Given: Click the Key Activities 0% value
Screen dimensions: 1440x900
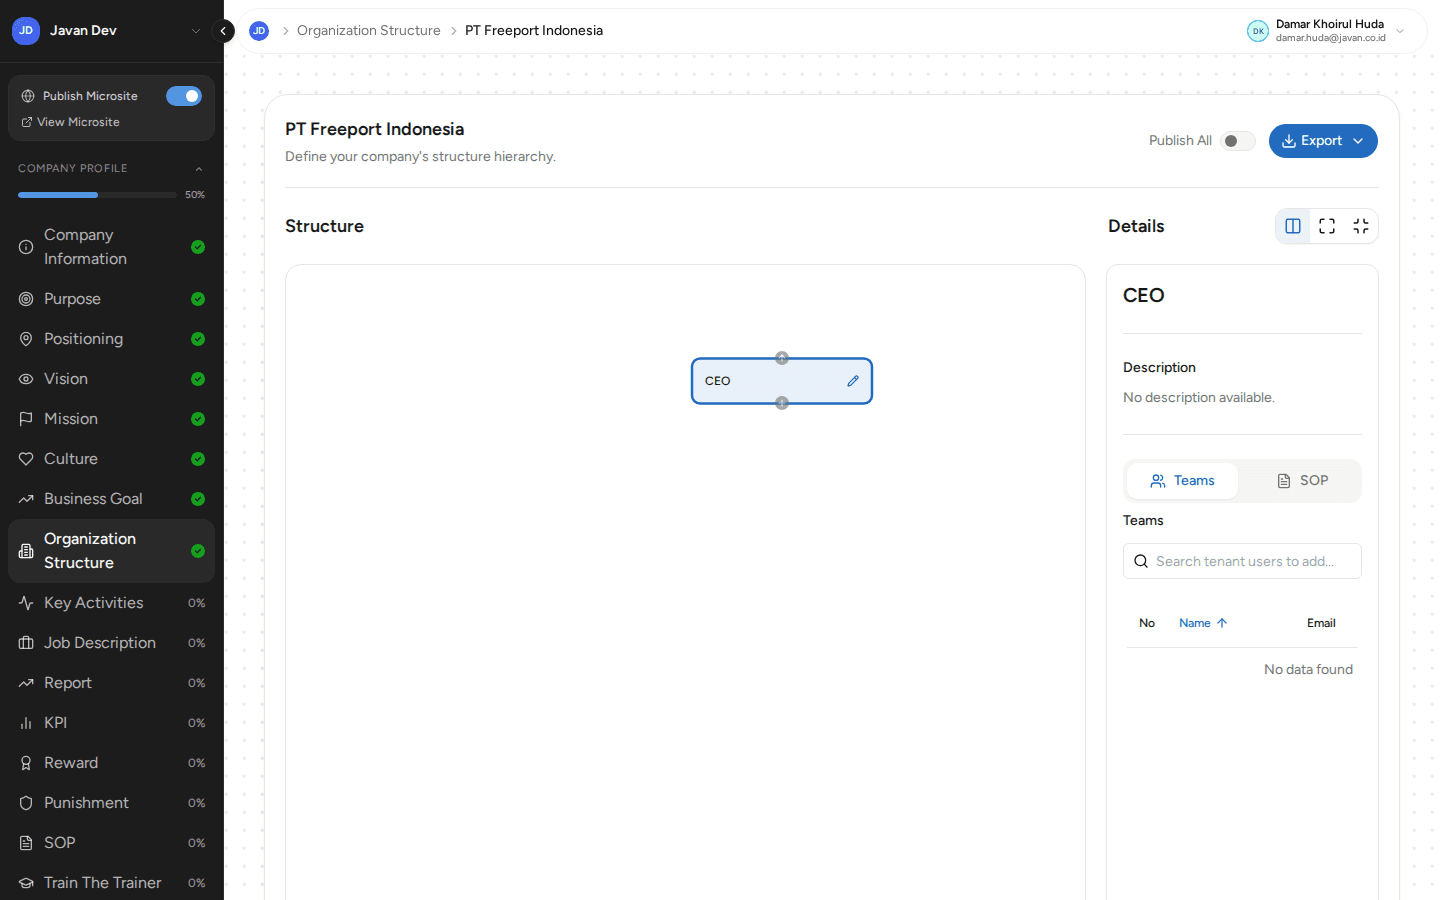Looking at the screenshot, I should click(x=196, y=603).
